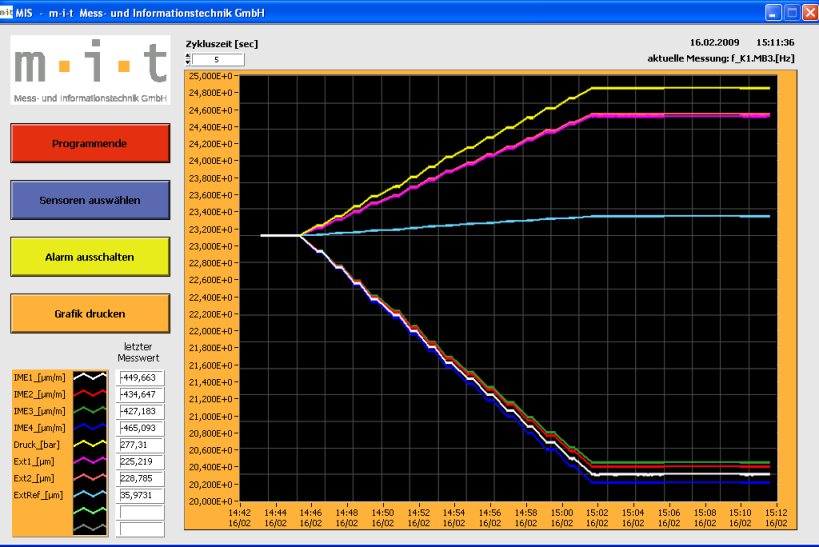Image resolution: width=819 pixels, height=547 pixels.
Task: Open Sensoren auswählen dialog
Action: [x=90, y=200]
